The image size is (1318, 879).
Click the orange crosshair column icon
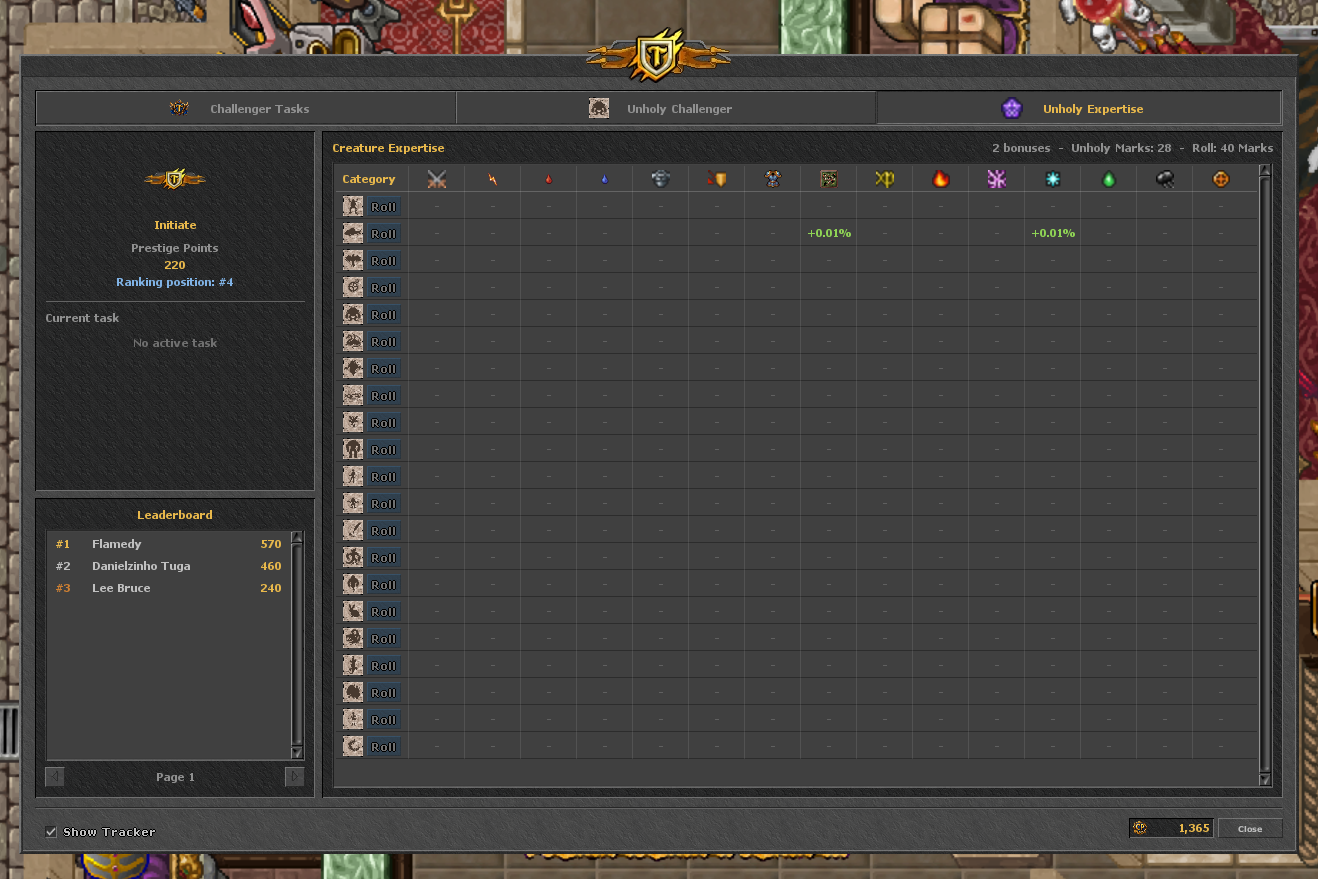pos(1220,179)
